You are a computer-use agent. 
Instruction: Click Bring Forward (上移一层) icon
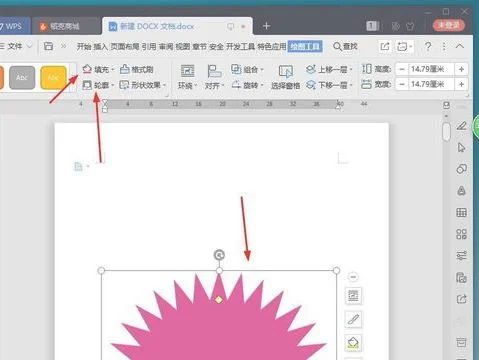(x=311, y=69)
